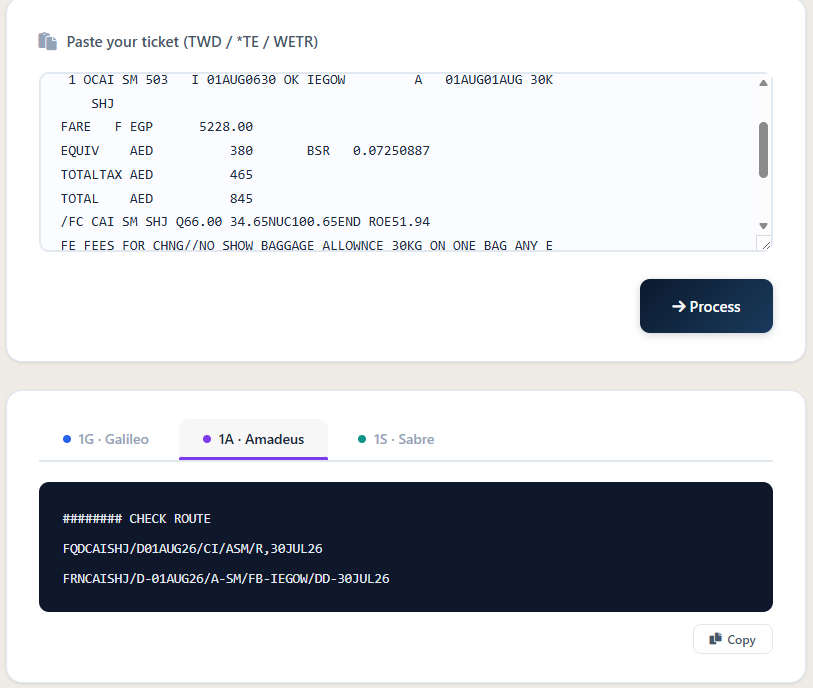Screen dimensions: 813x688
Task: Click the 1 OCAI SM 503 segment line
Action: (x=311, y=80)
